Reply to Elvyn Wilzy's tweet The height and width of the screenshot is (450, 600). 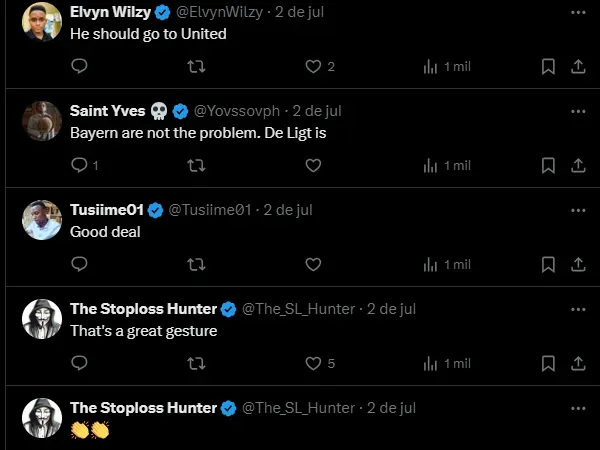81,66
